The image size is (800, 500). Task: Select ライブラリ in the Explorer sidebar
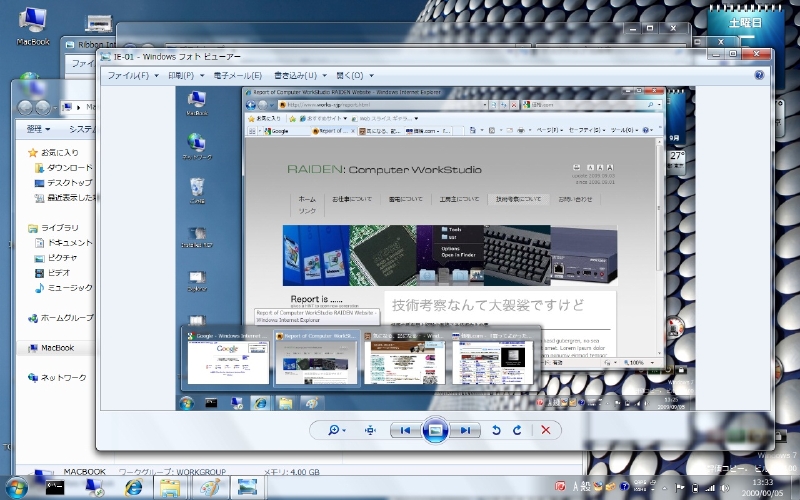pos(53,228)
